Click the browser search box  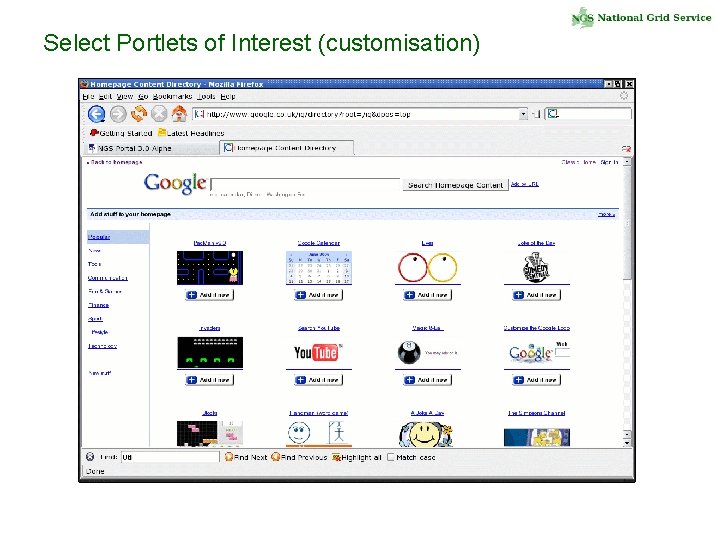(588, 114)
